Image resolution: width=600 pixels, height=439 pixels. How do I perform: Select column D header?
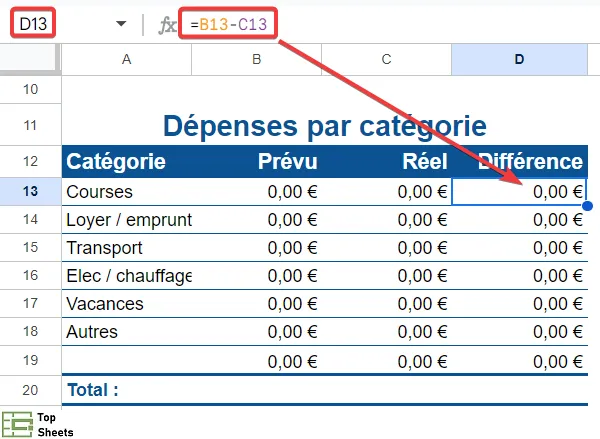pyautogui.click(x=519, y=59)
